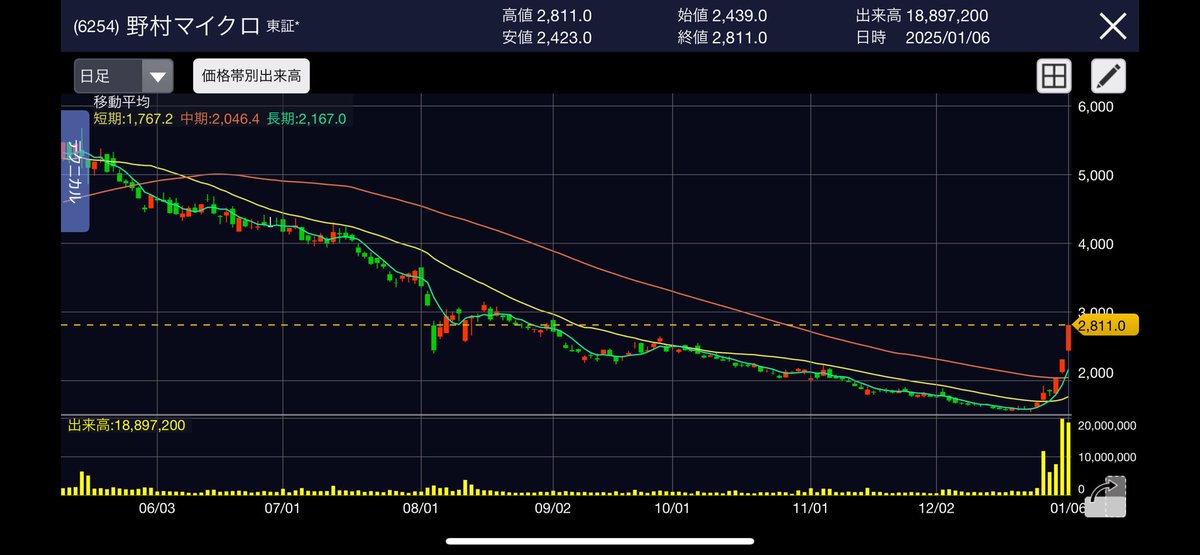Tap the stock code (6254)
This screenshot has height=555, width=1200.
pos(97,27)
